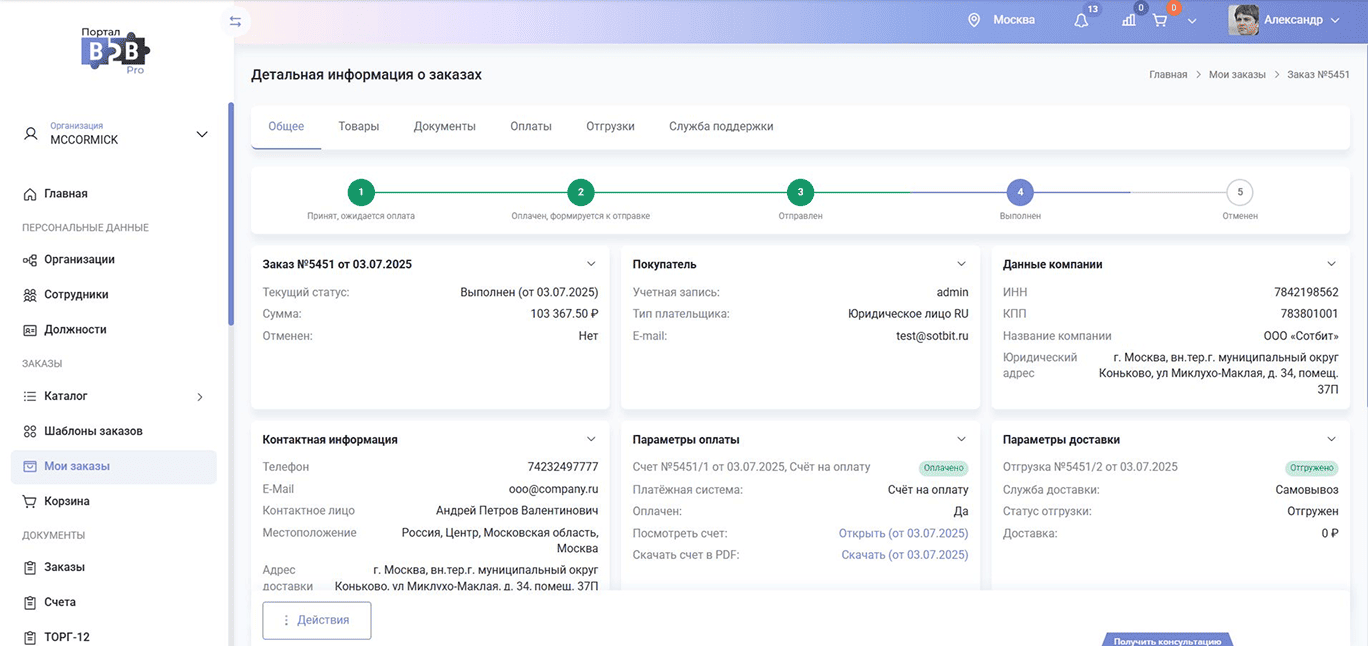1368x647 pixels.
Task: Switch to the Служба поддержки tab
Action: point(720,127)
